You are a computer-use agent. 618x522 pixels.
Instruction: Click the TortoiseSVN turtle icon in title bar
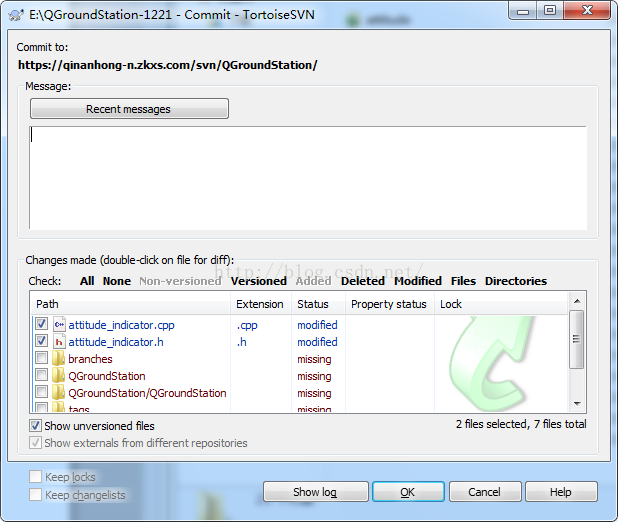tap(16, 15)
